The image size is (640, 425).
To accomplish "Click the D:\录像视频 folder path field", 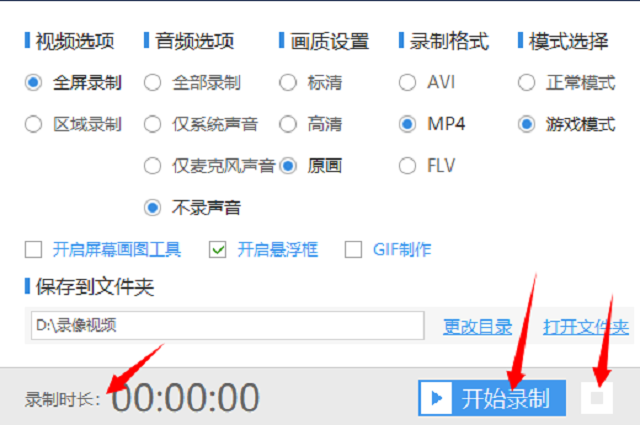I will click(227, 325).
